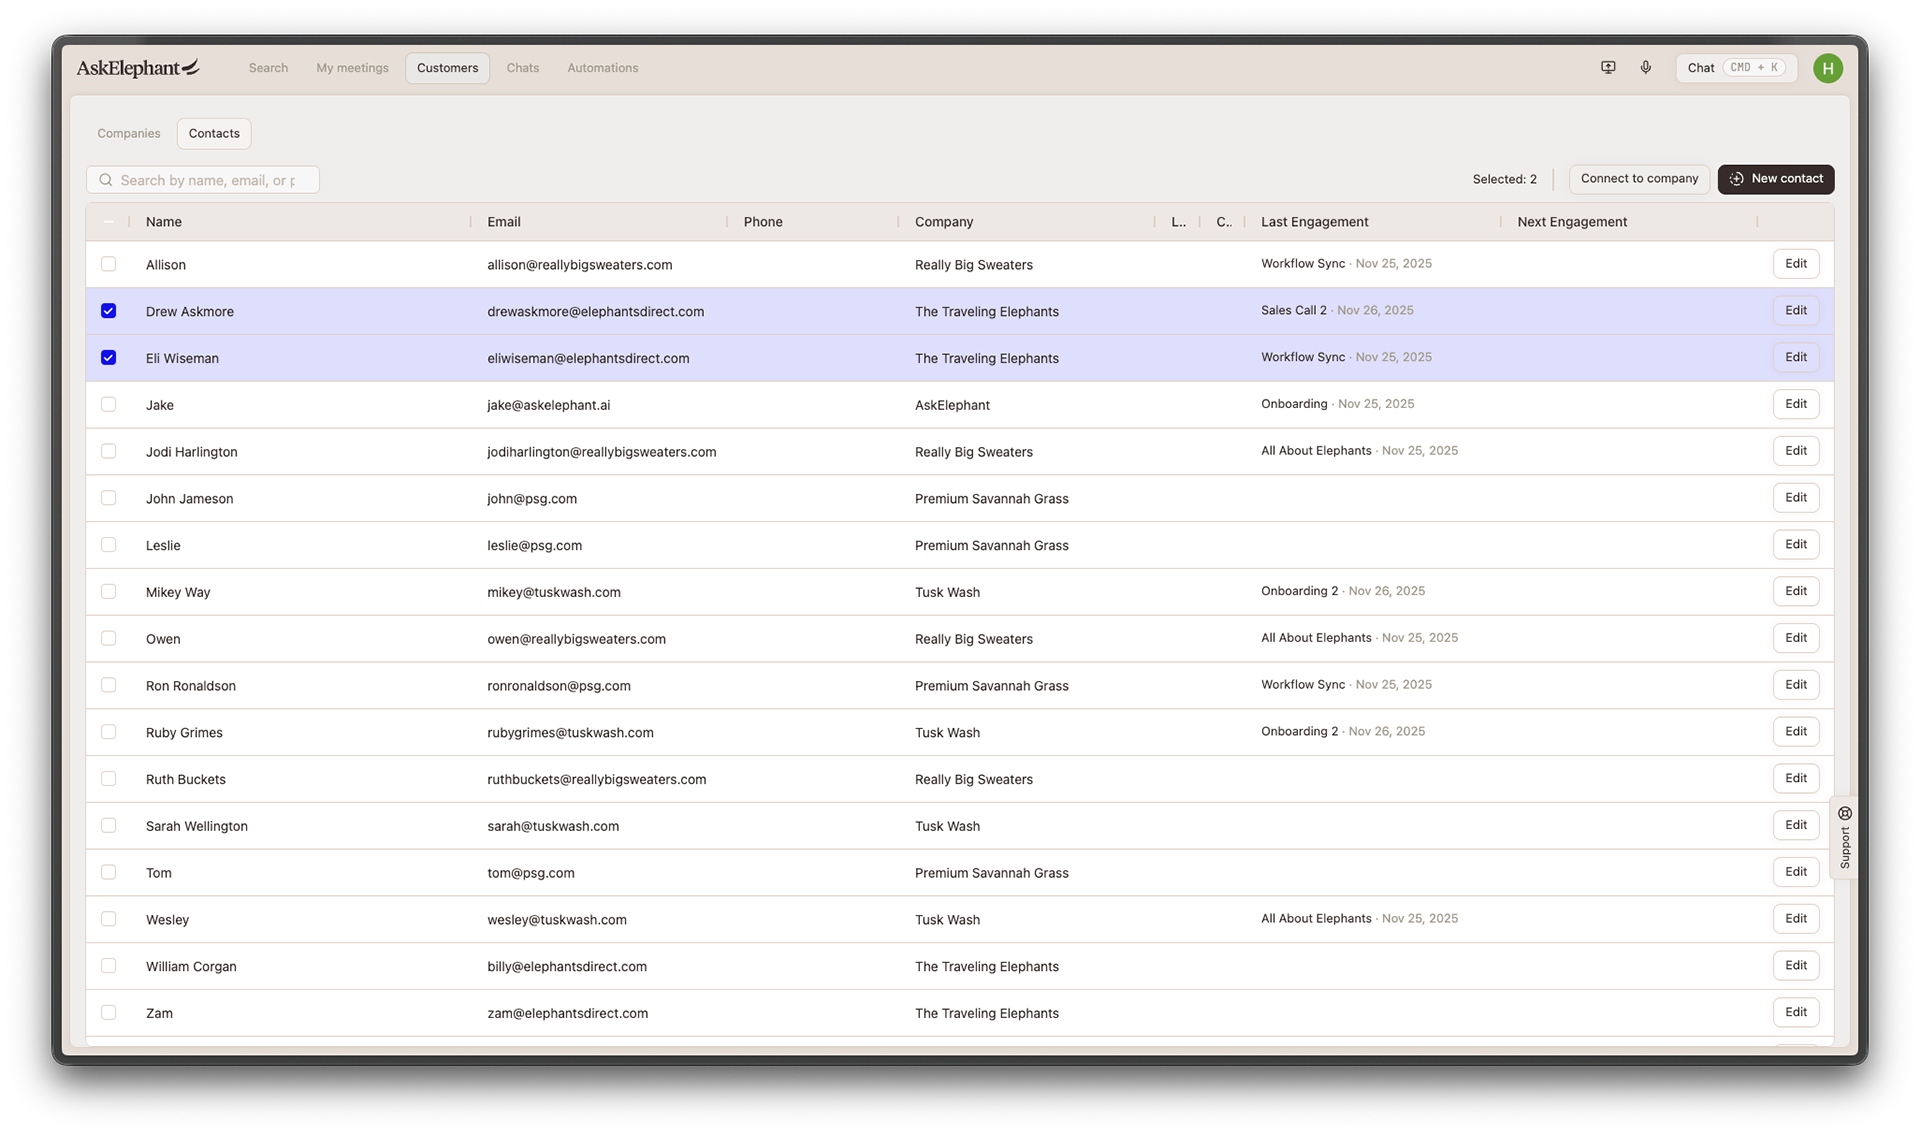
Task: Click the Next Engagement column header
Action: (1572, 222)
